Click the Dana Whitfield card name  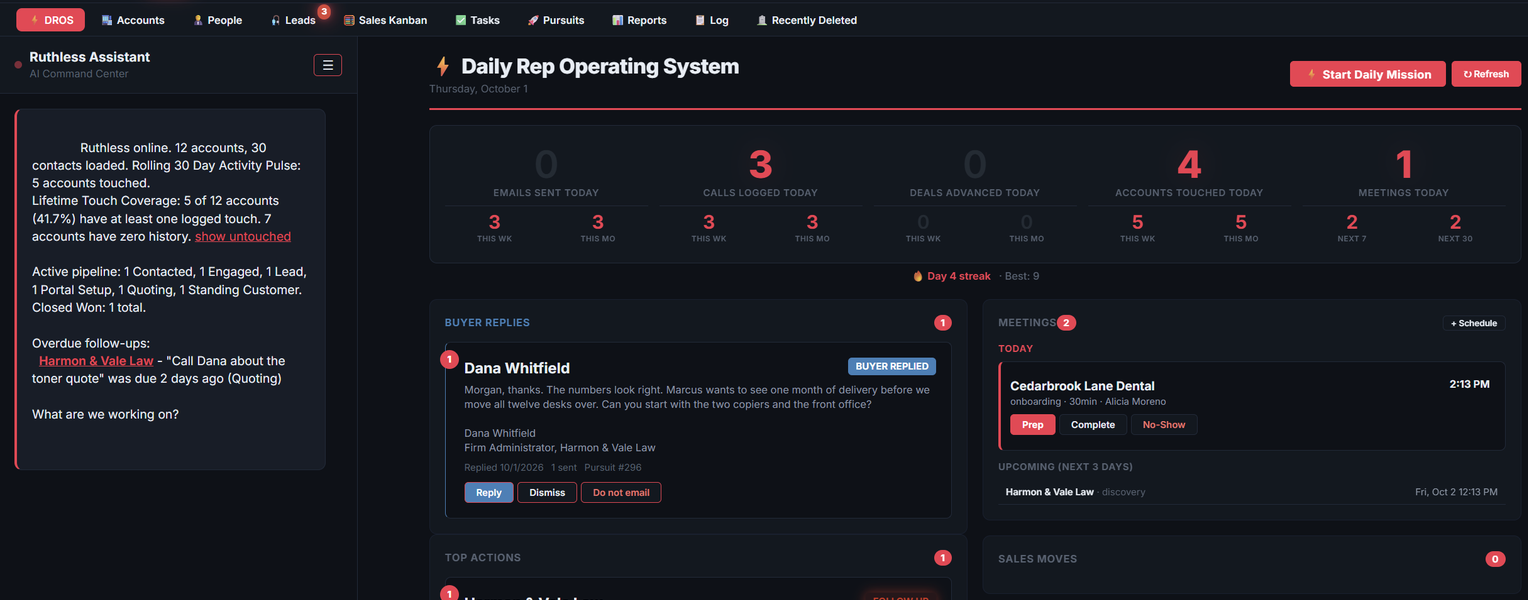[x=517, y=368]
